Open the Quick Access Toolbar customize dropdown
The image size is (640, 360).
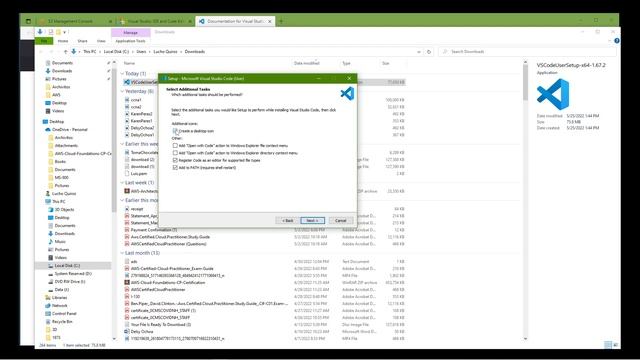65,32
